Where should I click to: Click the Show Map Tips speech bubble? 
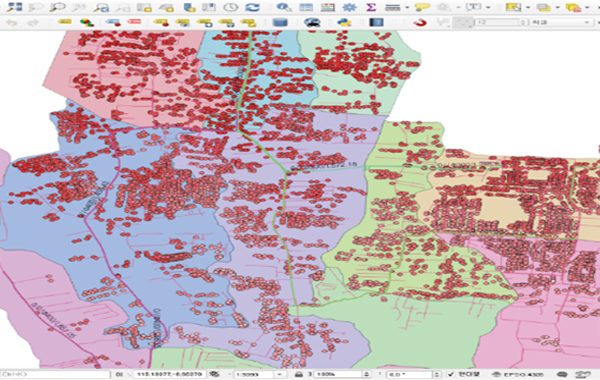tap(422, 7)
